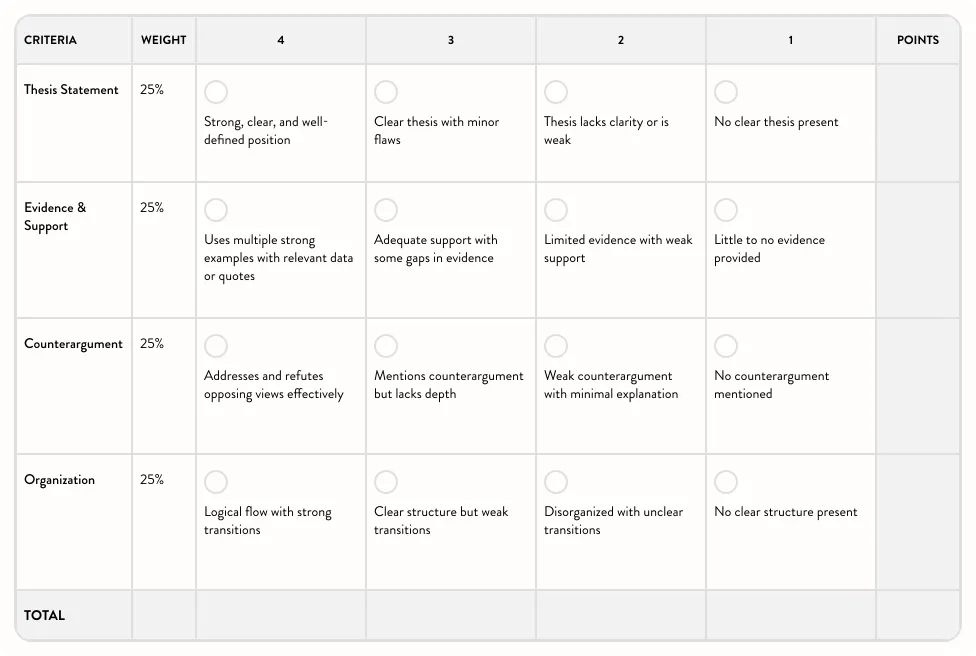Screen dimensions: 976x656
Task: Click the POINTS column header
Action: pyautogui.click(x=917, y=41)
